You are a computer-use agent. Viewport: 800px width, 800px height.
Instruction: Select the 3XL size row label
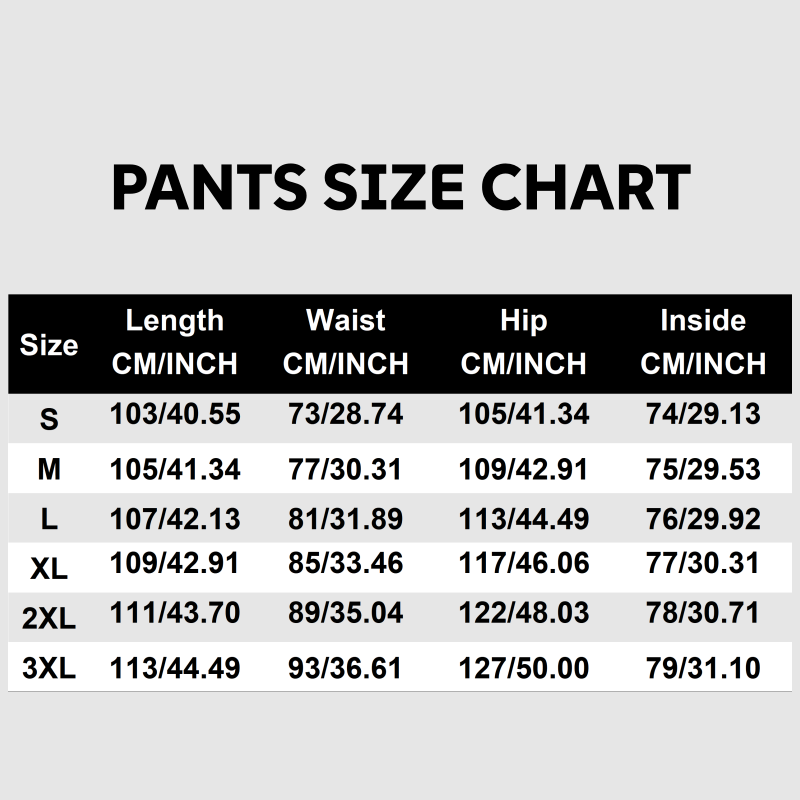coord(49,669)
